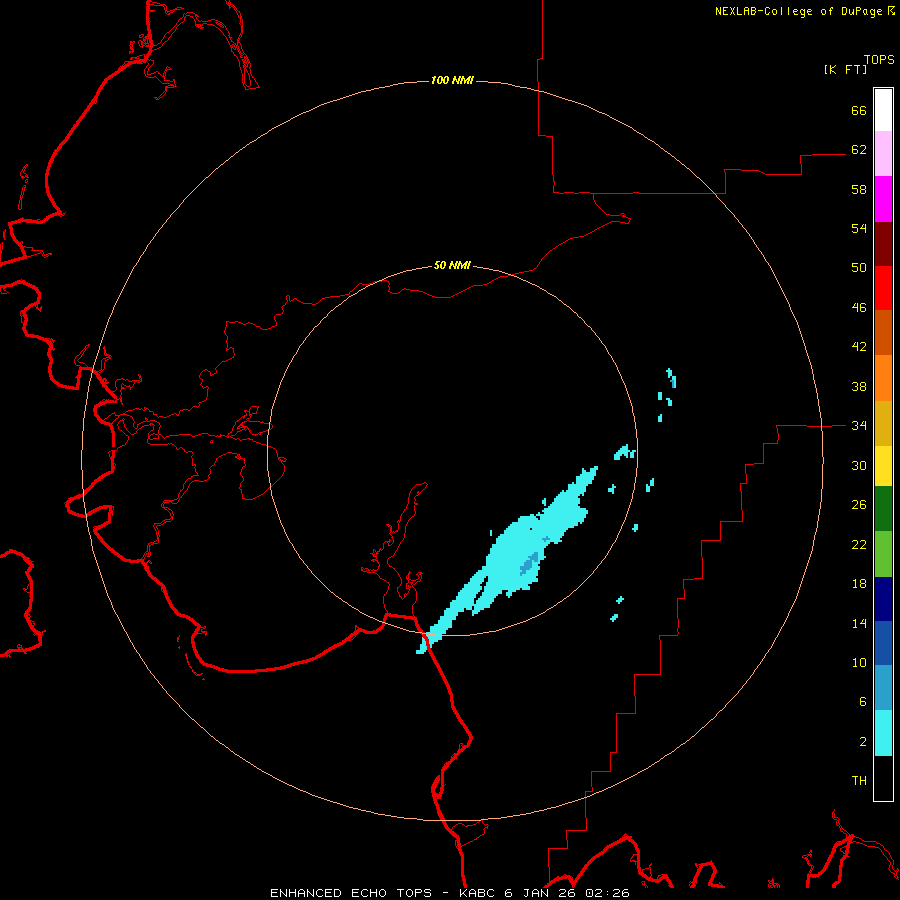Click the legend value '2'
Screen dimensions: 900x900
point(863,742)
